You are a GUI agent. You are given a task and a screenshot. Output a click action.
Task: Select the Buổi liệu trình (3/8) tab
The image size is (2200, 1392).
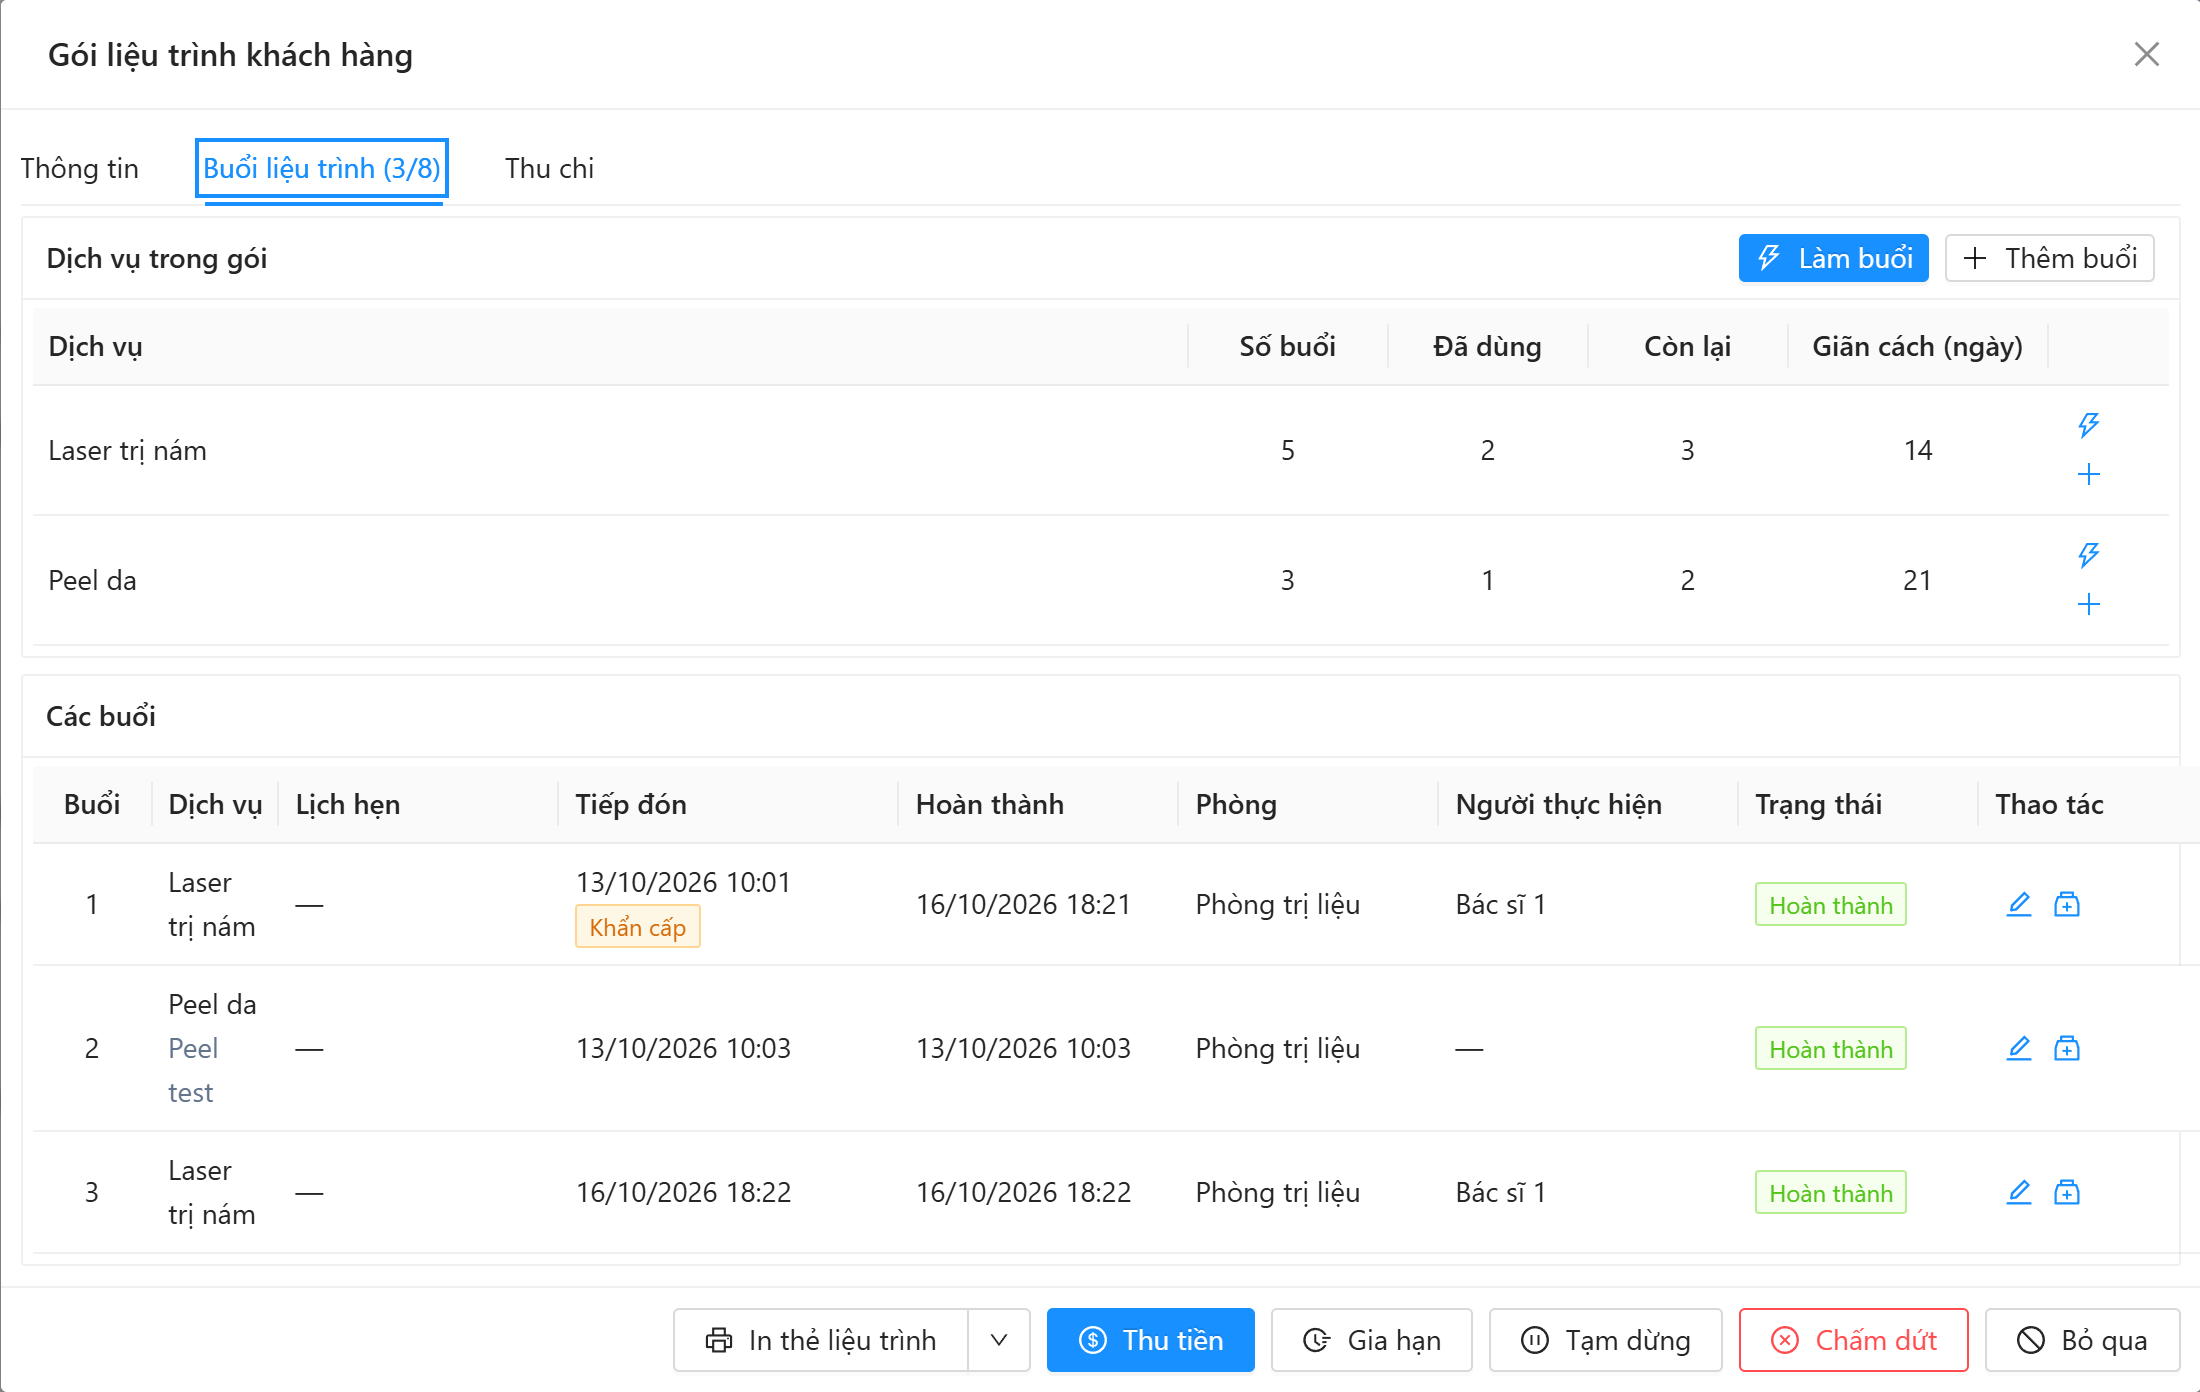pyautogui.click(x=322, y=168)
